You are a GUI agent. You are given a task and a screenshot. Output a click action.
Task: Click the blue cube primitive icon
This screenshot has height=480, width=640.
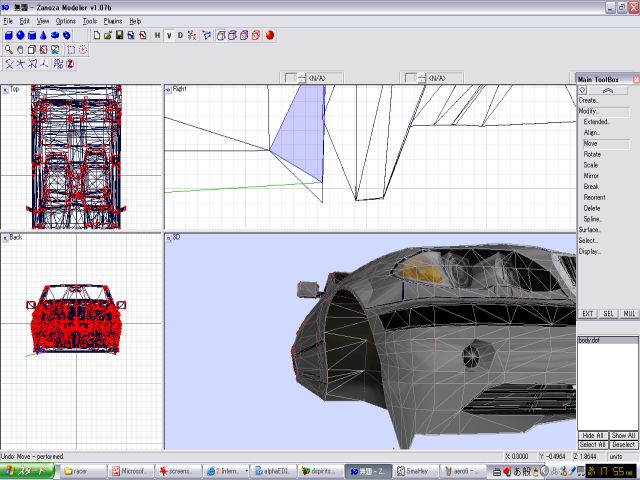coord(8,35)
